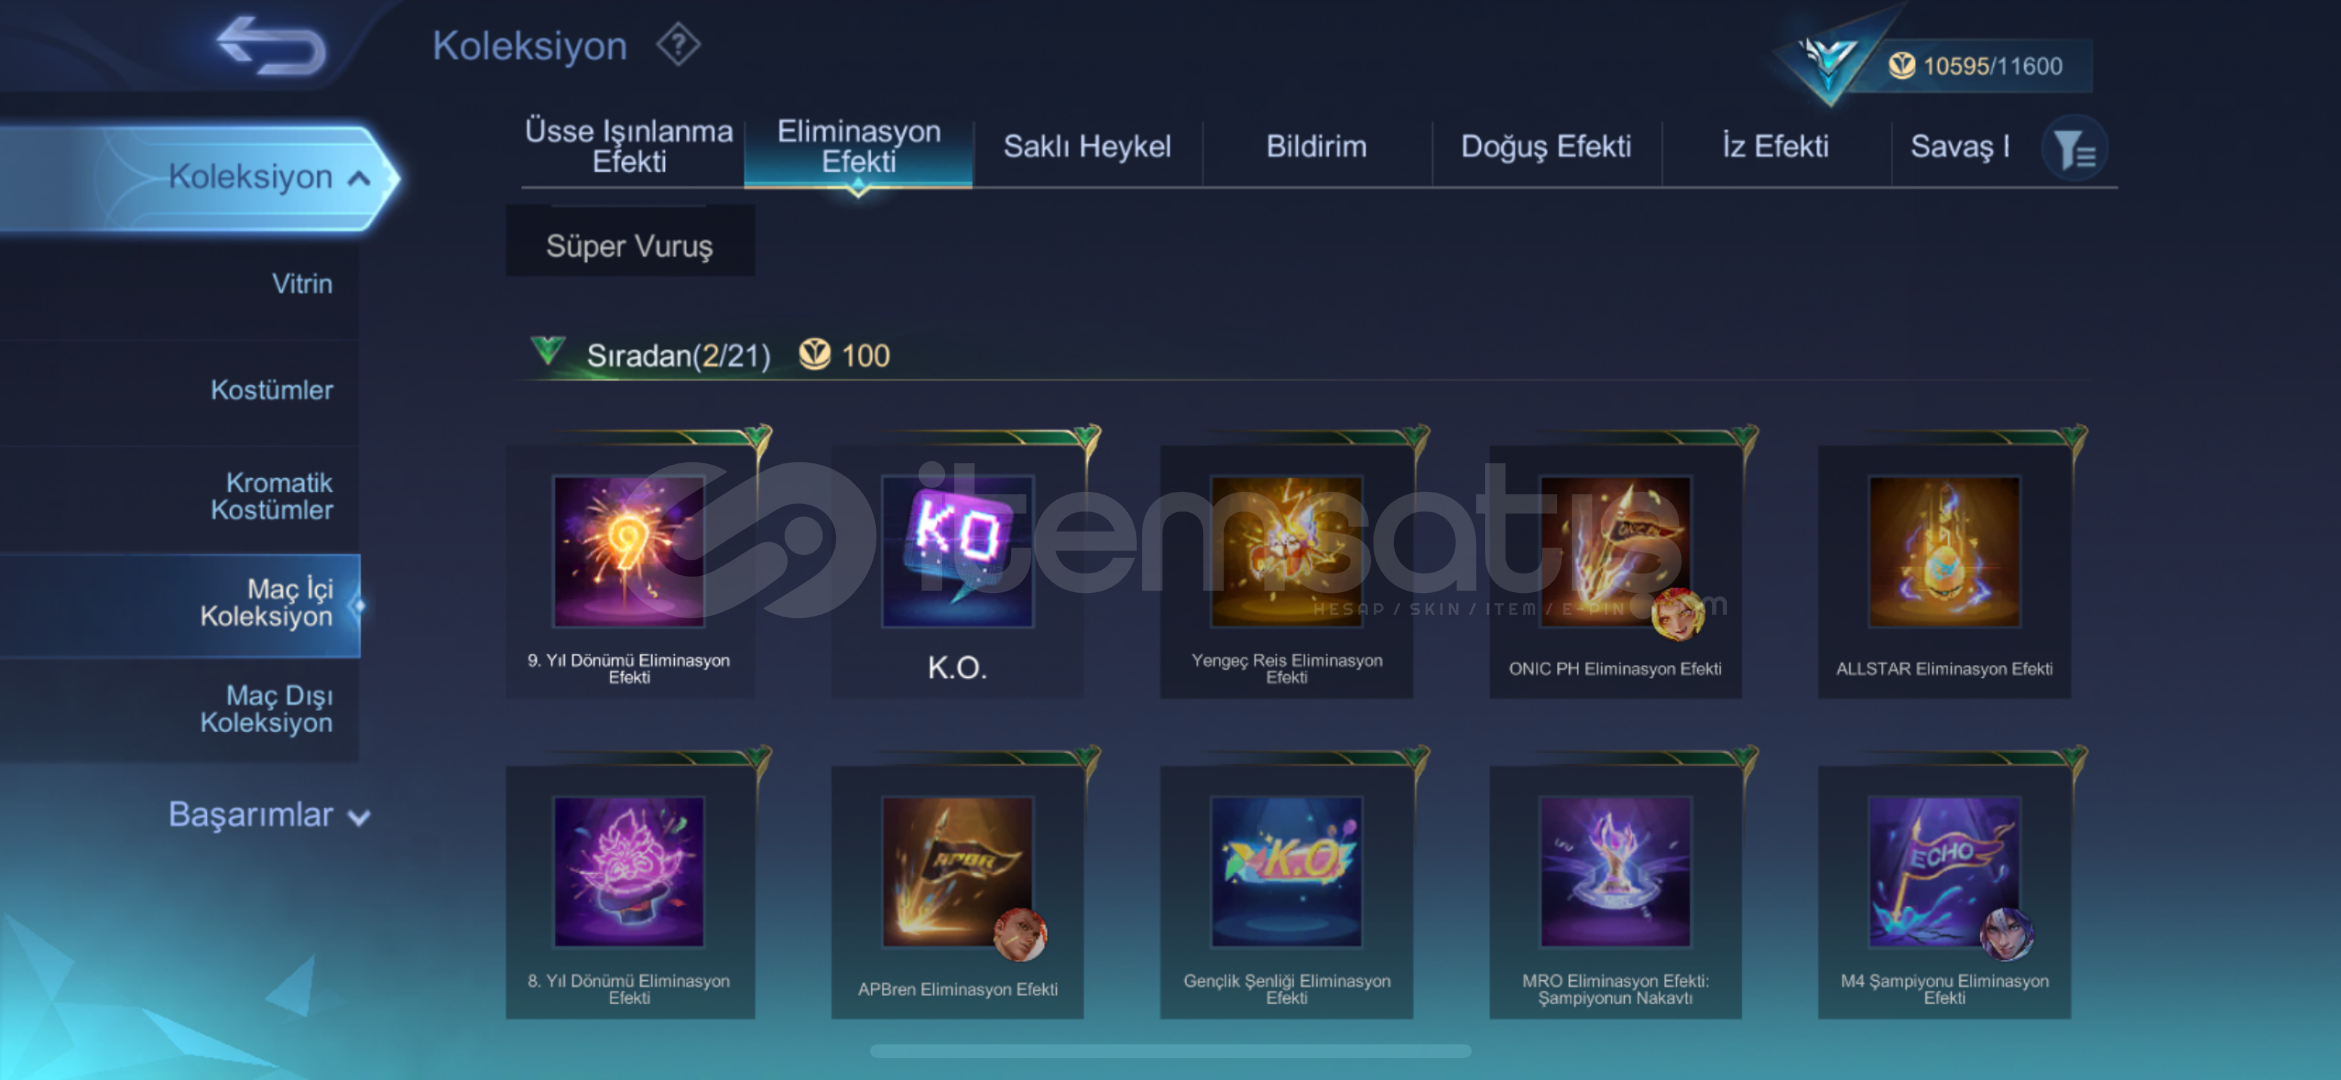Switch to the Doğuş Efekti tab
The image size is (2341, 1080).
click(x=1546, y=147)
